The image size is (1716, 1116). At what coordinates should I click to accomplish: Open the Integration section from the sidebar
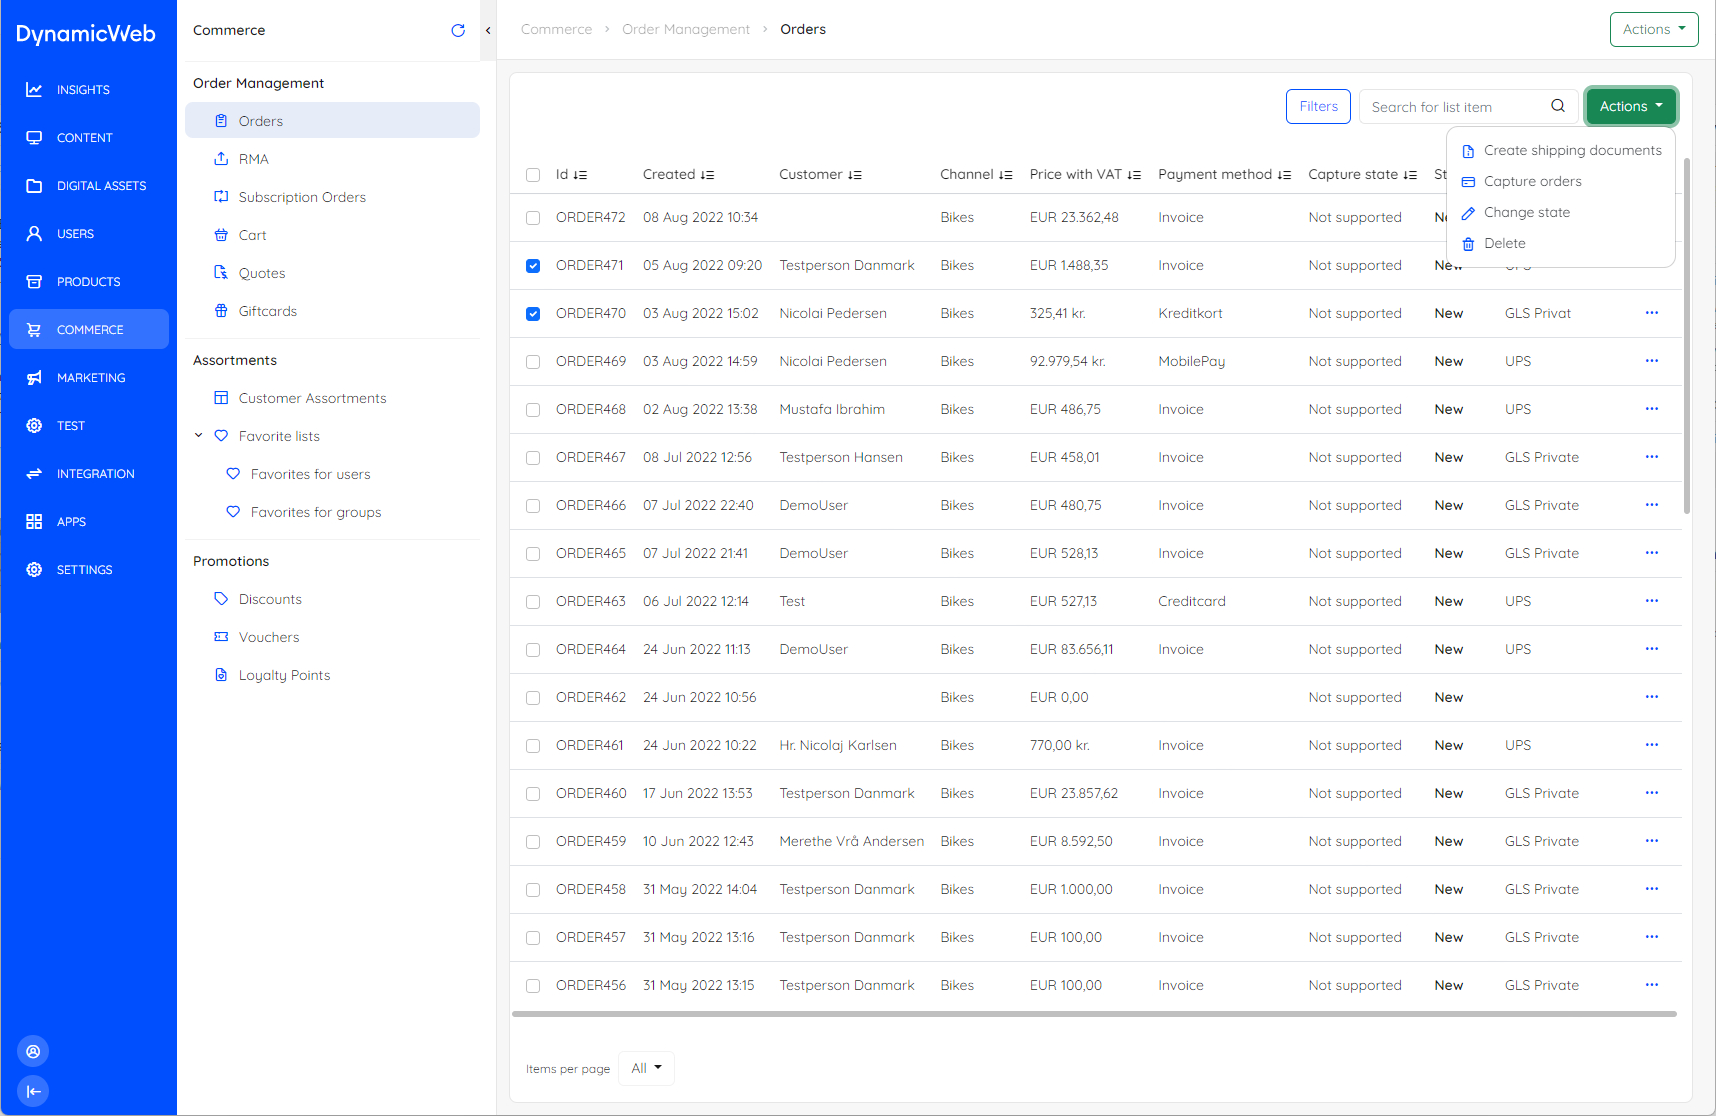click(33, 473)
